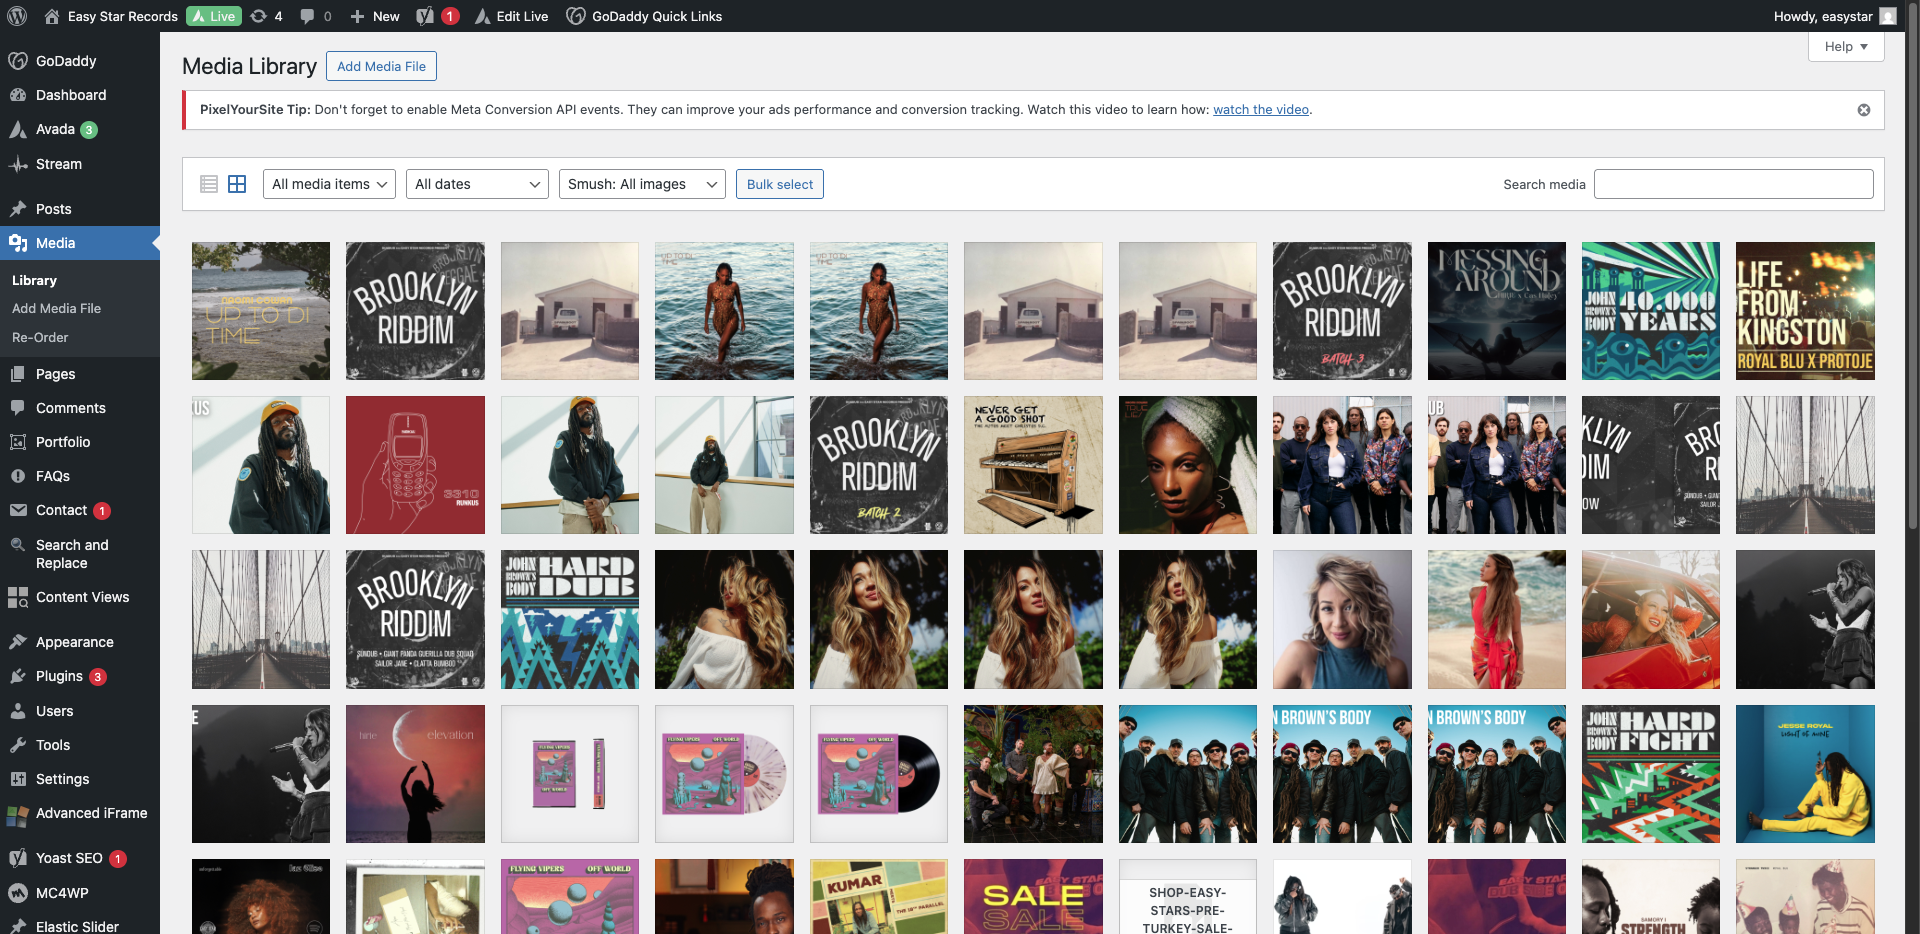Follow the watch the video link
The width and height of the screenshot is (1920, 934).
point(1260,110)
